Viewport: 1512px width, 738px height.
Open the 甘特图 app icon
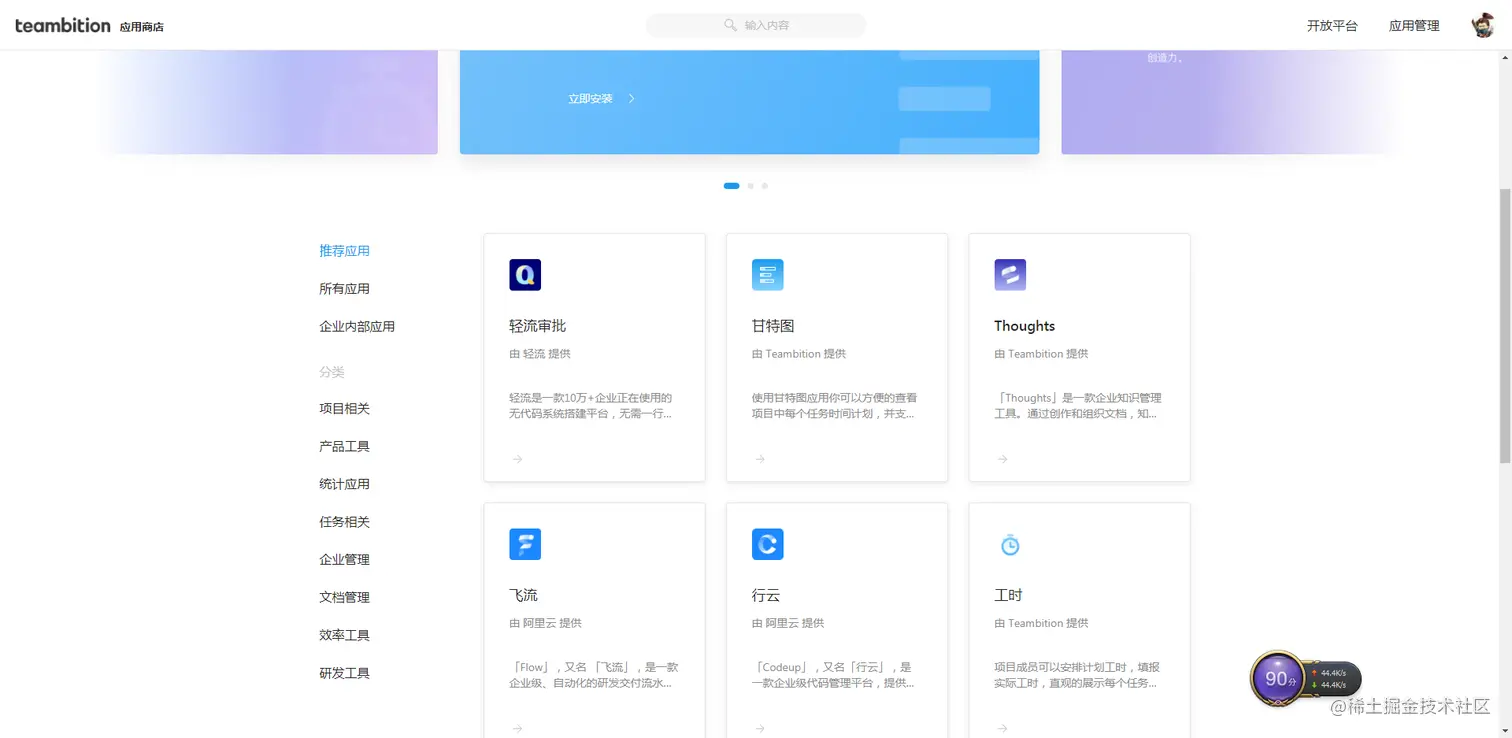pos(768,275)
